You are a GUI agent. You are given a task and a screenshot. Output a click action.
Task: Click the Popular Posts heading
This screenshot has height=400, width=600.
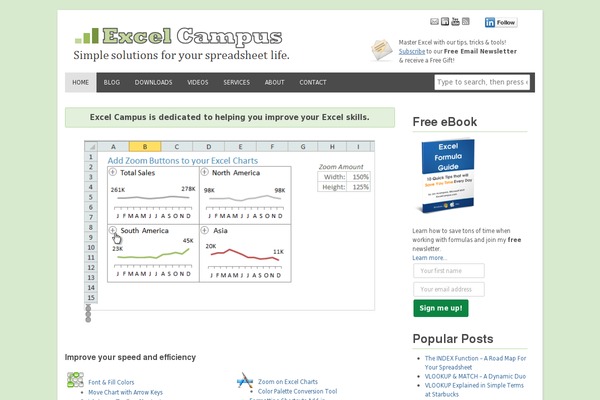pos(453,339)
